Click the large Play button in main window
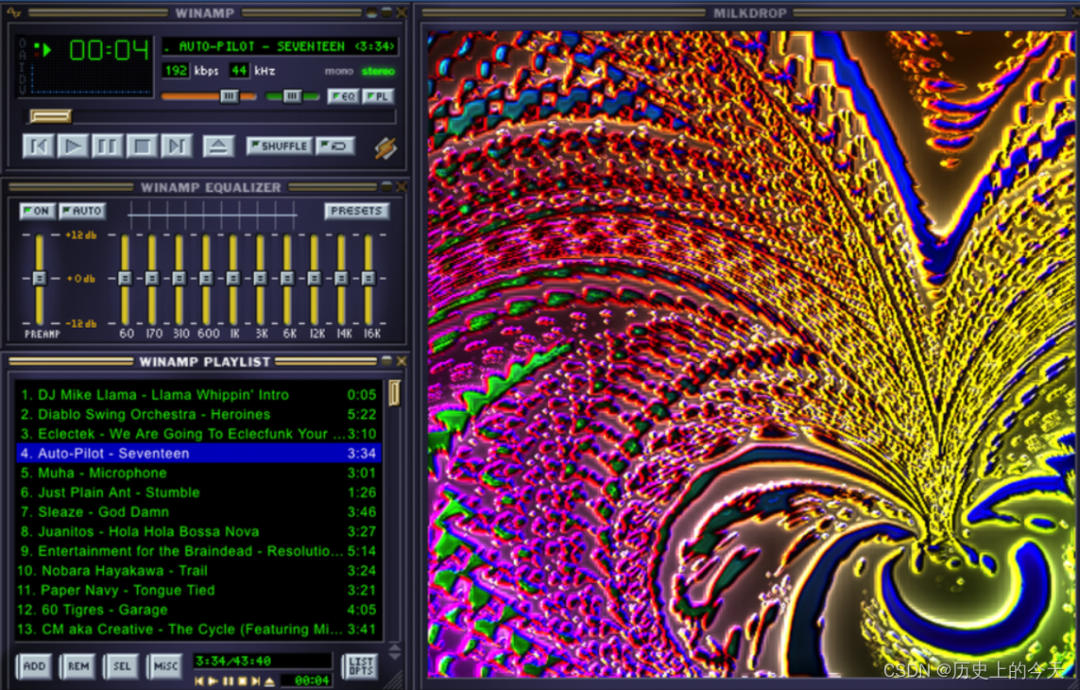The width and height of the screenshot is (1080, 690). coord(73,146)
